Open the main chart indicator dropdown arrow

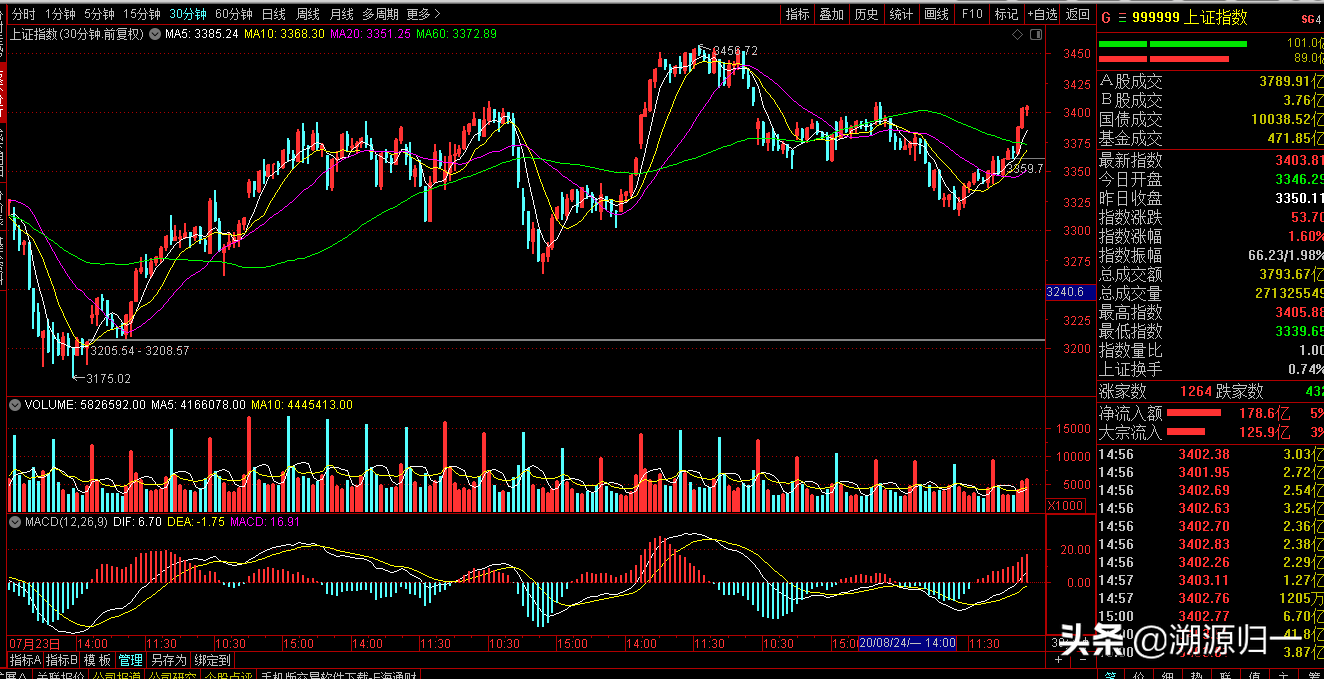click(154, 34)
